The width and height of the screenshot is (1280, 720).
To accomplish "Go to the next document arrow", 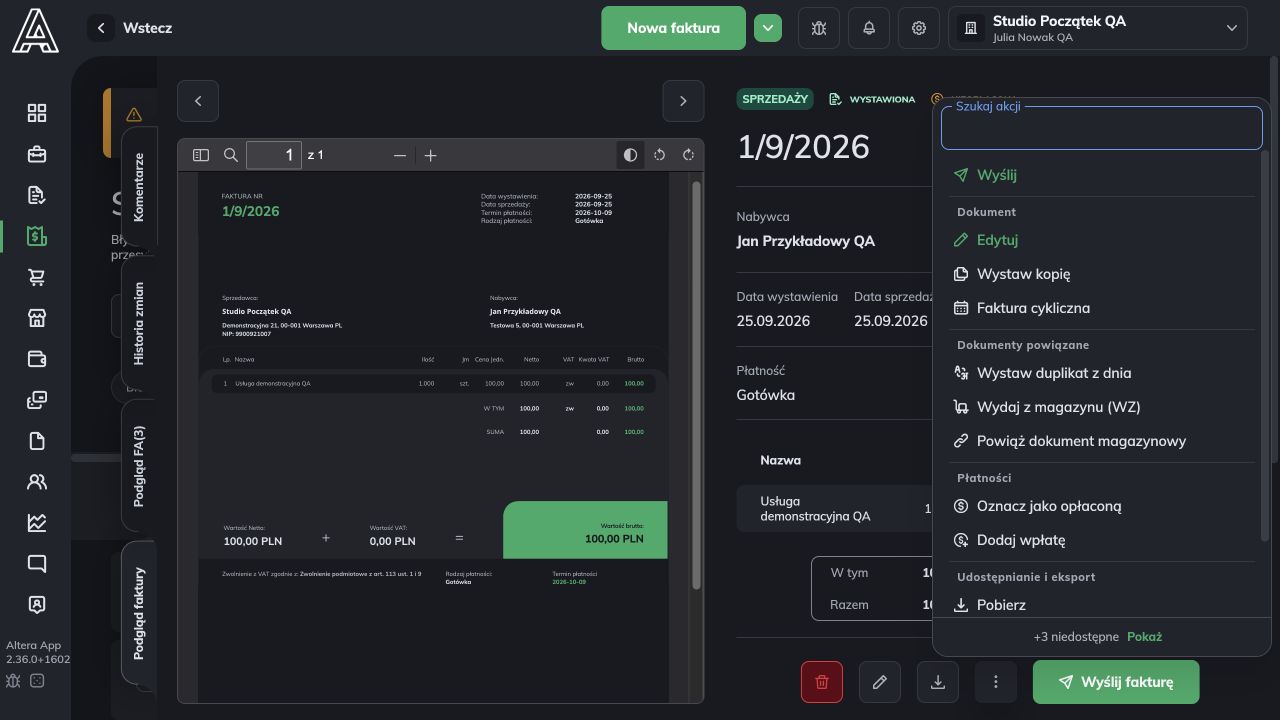I will tap(683, 101).
